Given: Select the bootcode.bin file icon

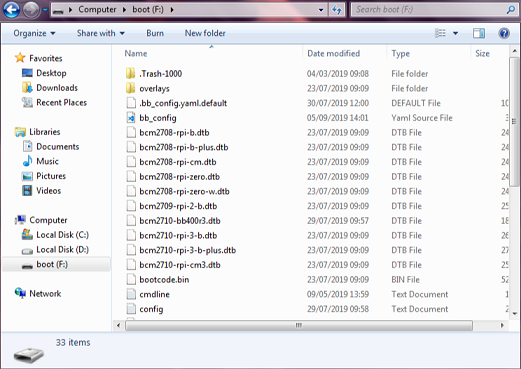Looking at the screenshot, I should coord(131,279).
